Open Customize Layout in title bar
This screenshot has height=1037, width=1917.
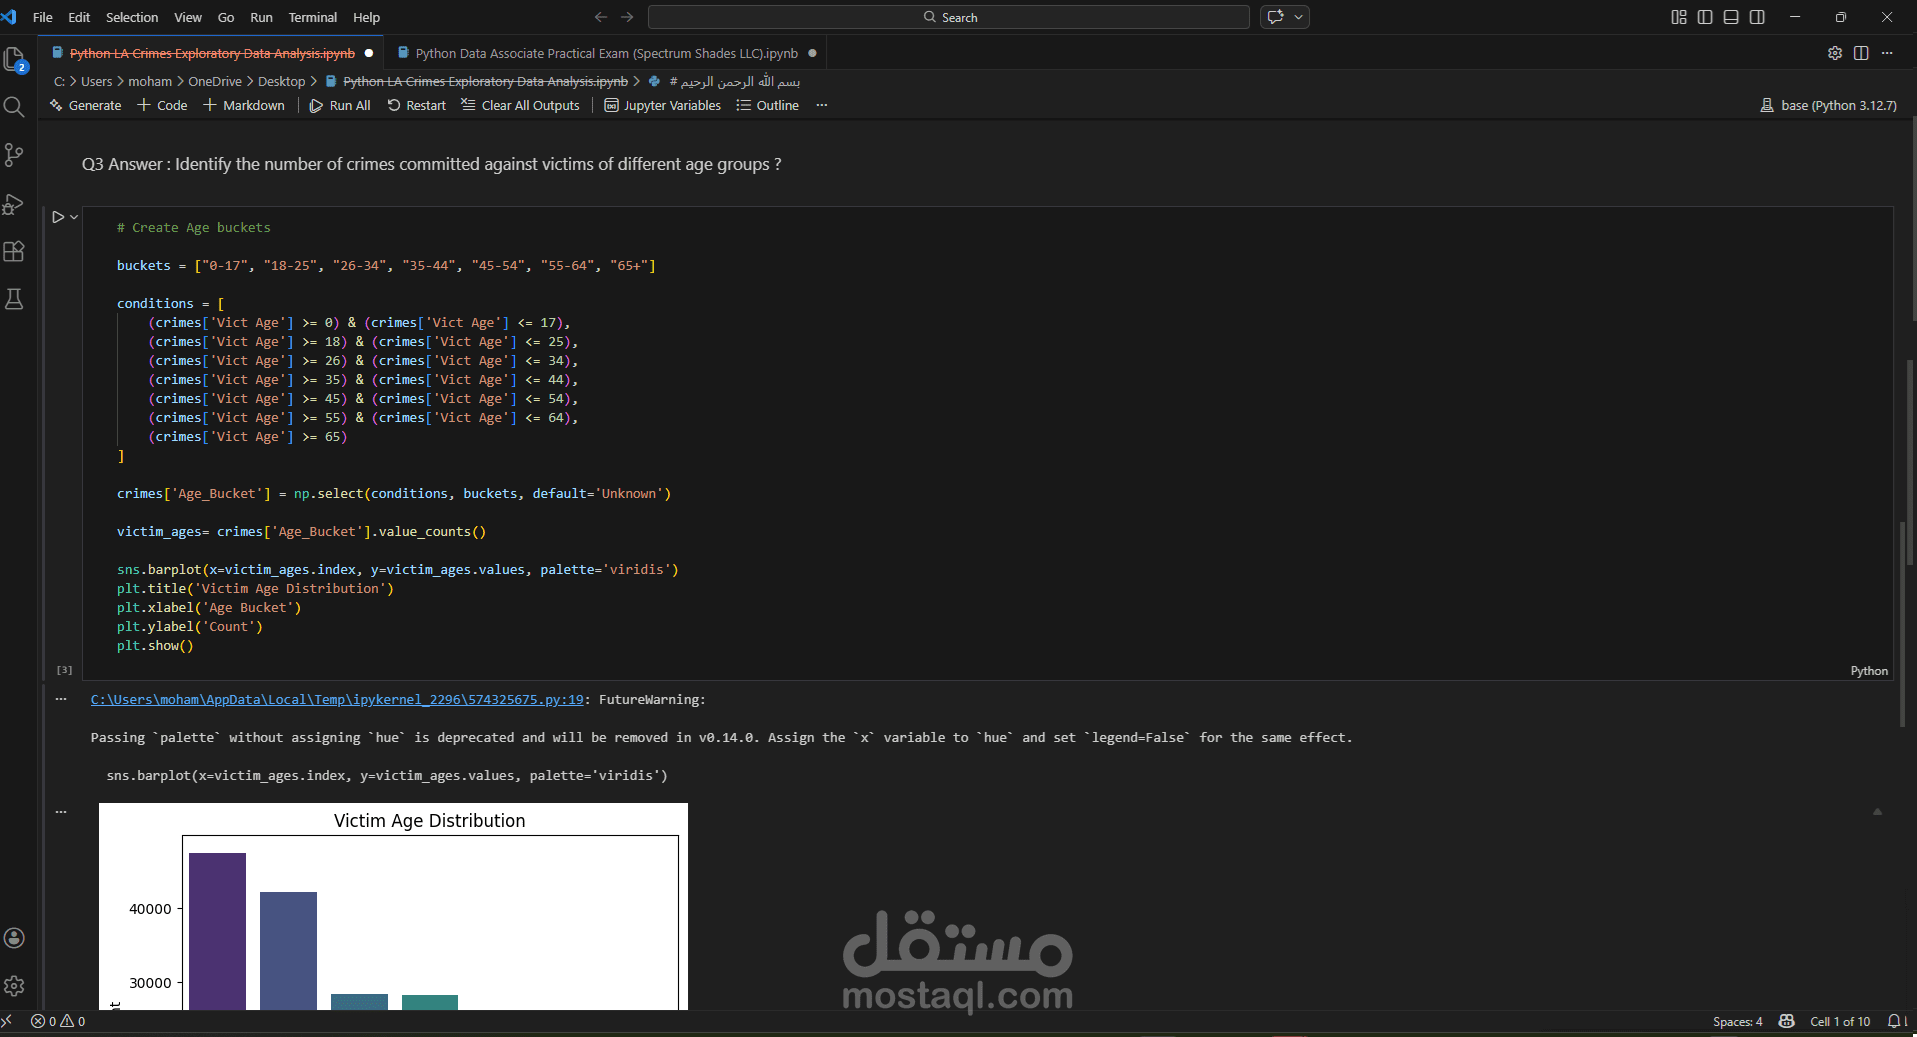(1679, 17)
